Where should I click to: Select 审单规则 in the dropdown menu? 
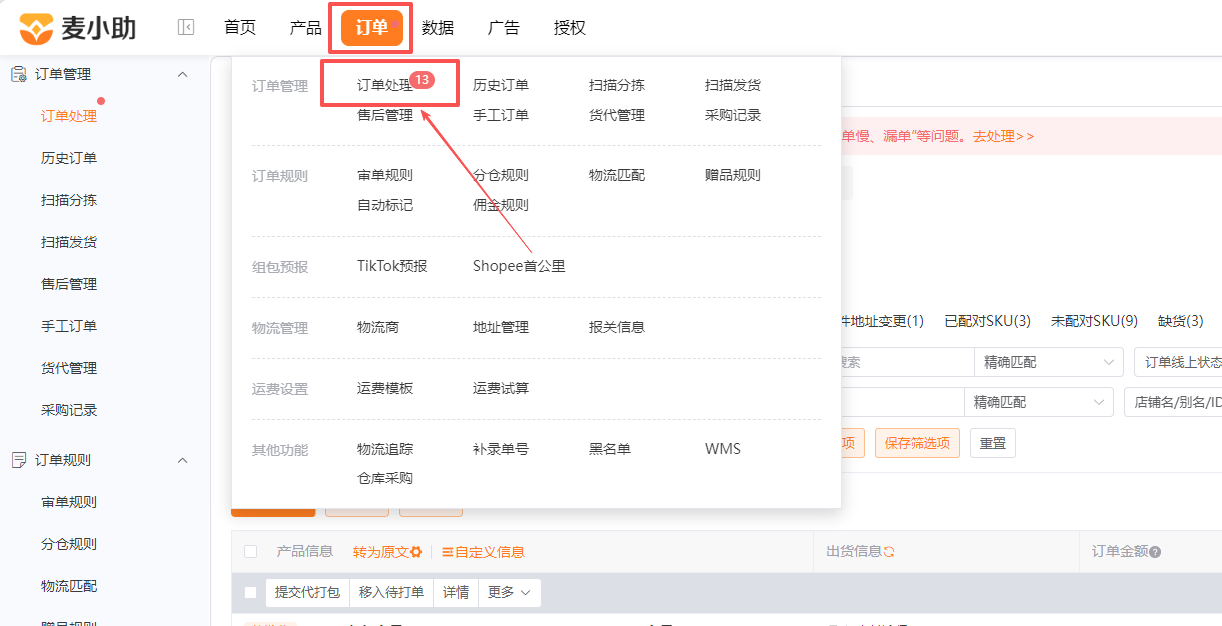coord(385,175)
